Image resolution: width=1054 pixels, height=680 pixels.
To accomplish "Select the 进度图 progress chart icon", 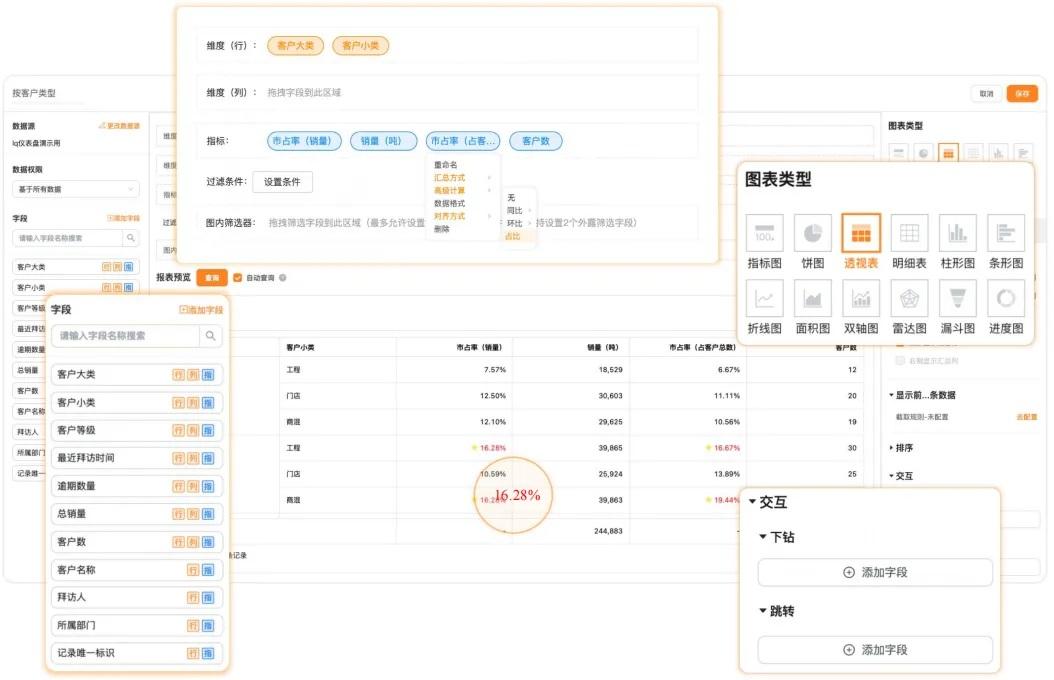I will [x=1005, y=298].
